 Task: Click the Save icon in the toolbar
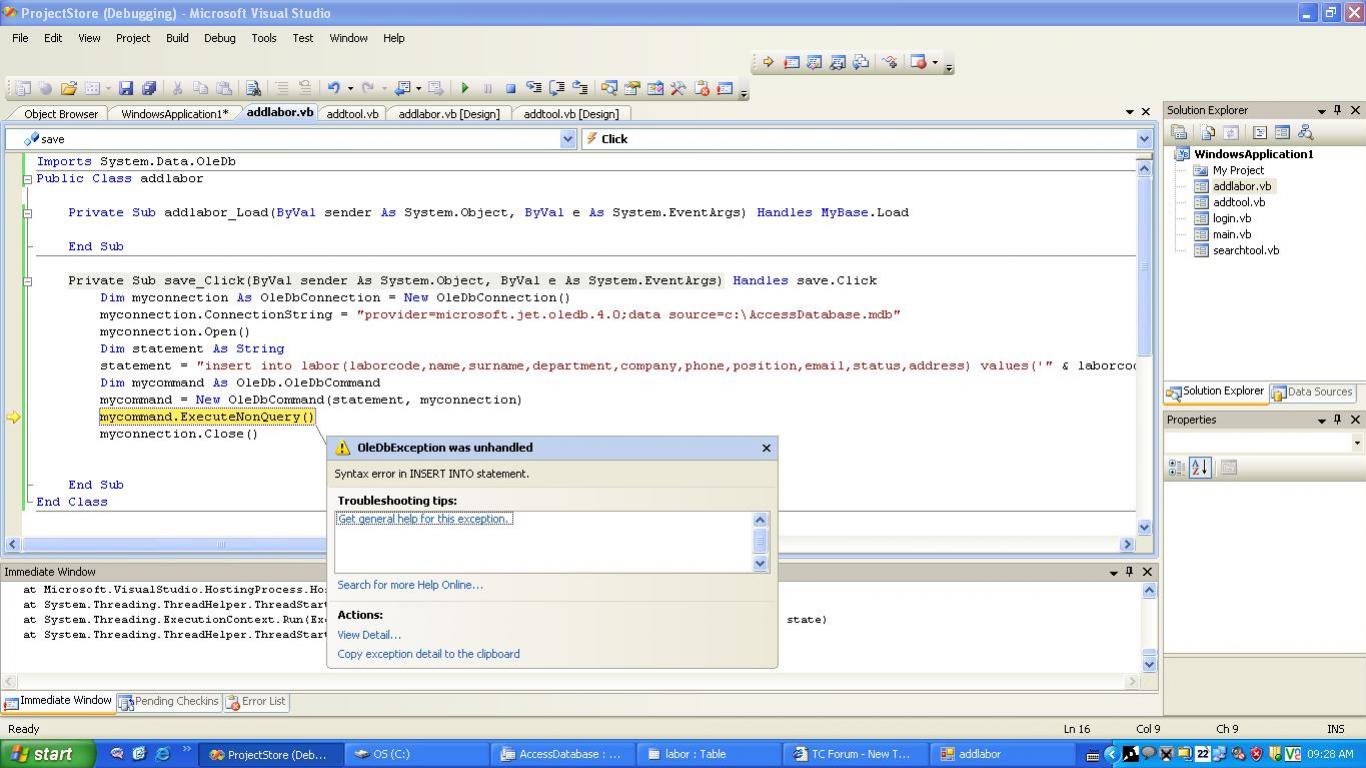(126, 89)
